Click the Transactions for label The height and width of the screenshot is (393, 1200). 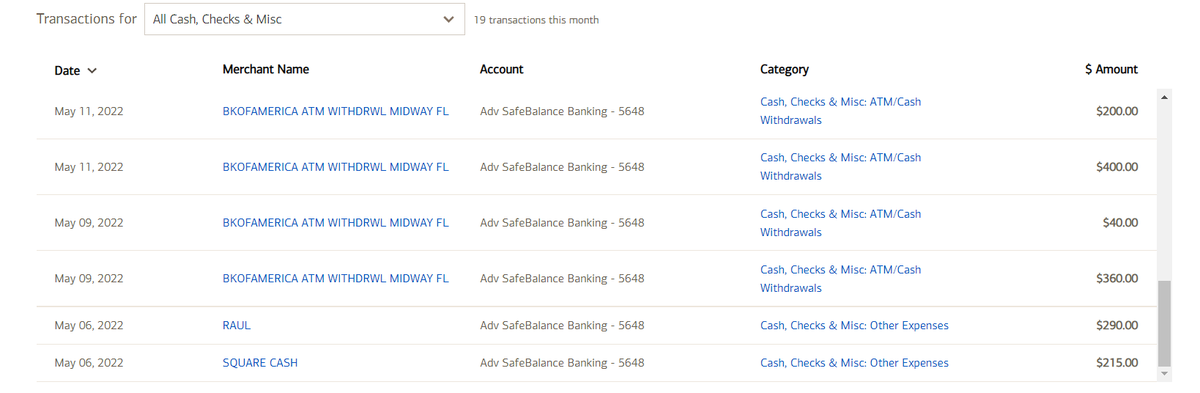tap(87, 19)
